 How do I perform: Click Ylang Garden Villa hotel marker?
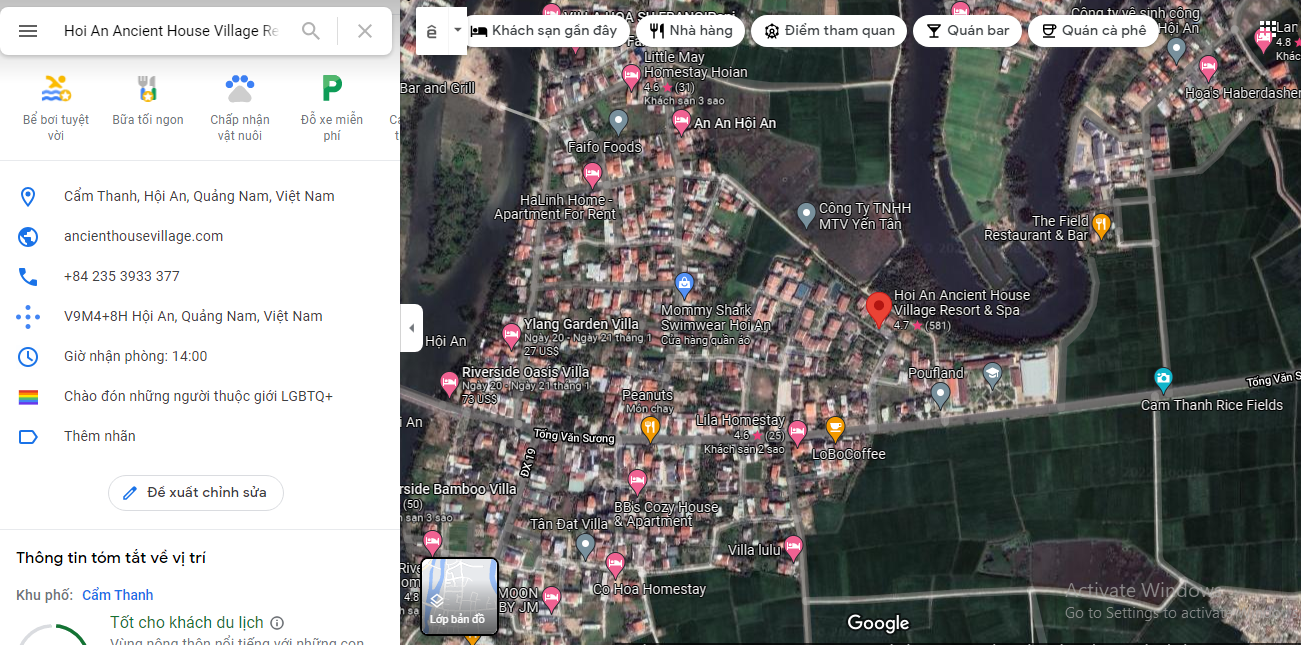[512, 334]
